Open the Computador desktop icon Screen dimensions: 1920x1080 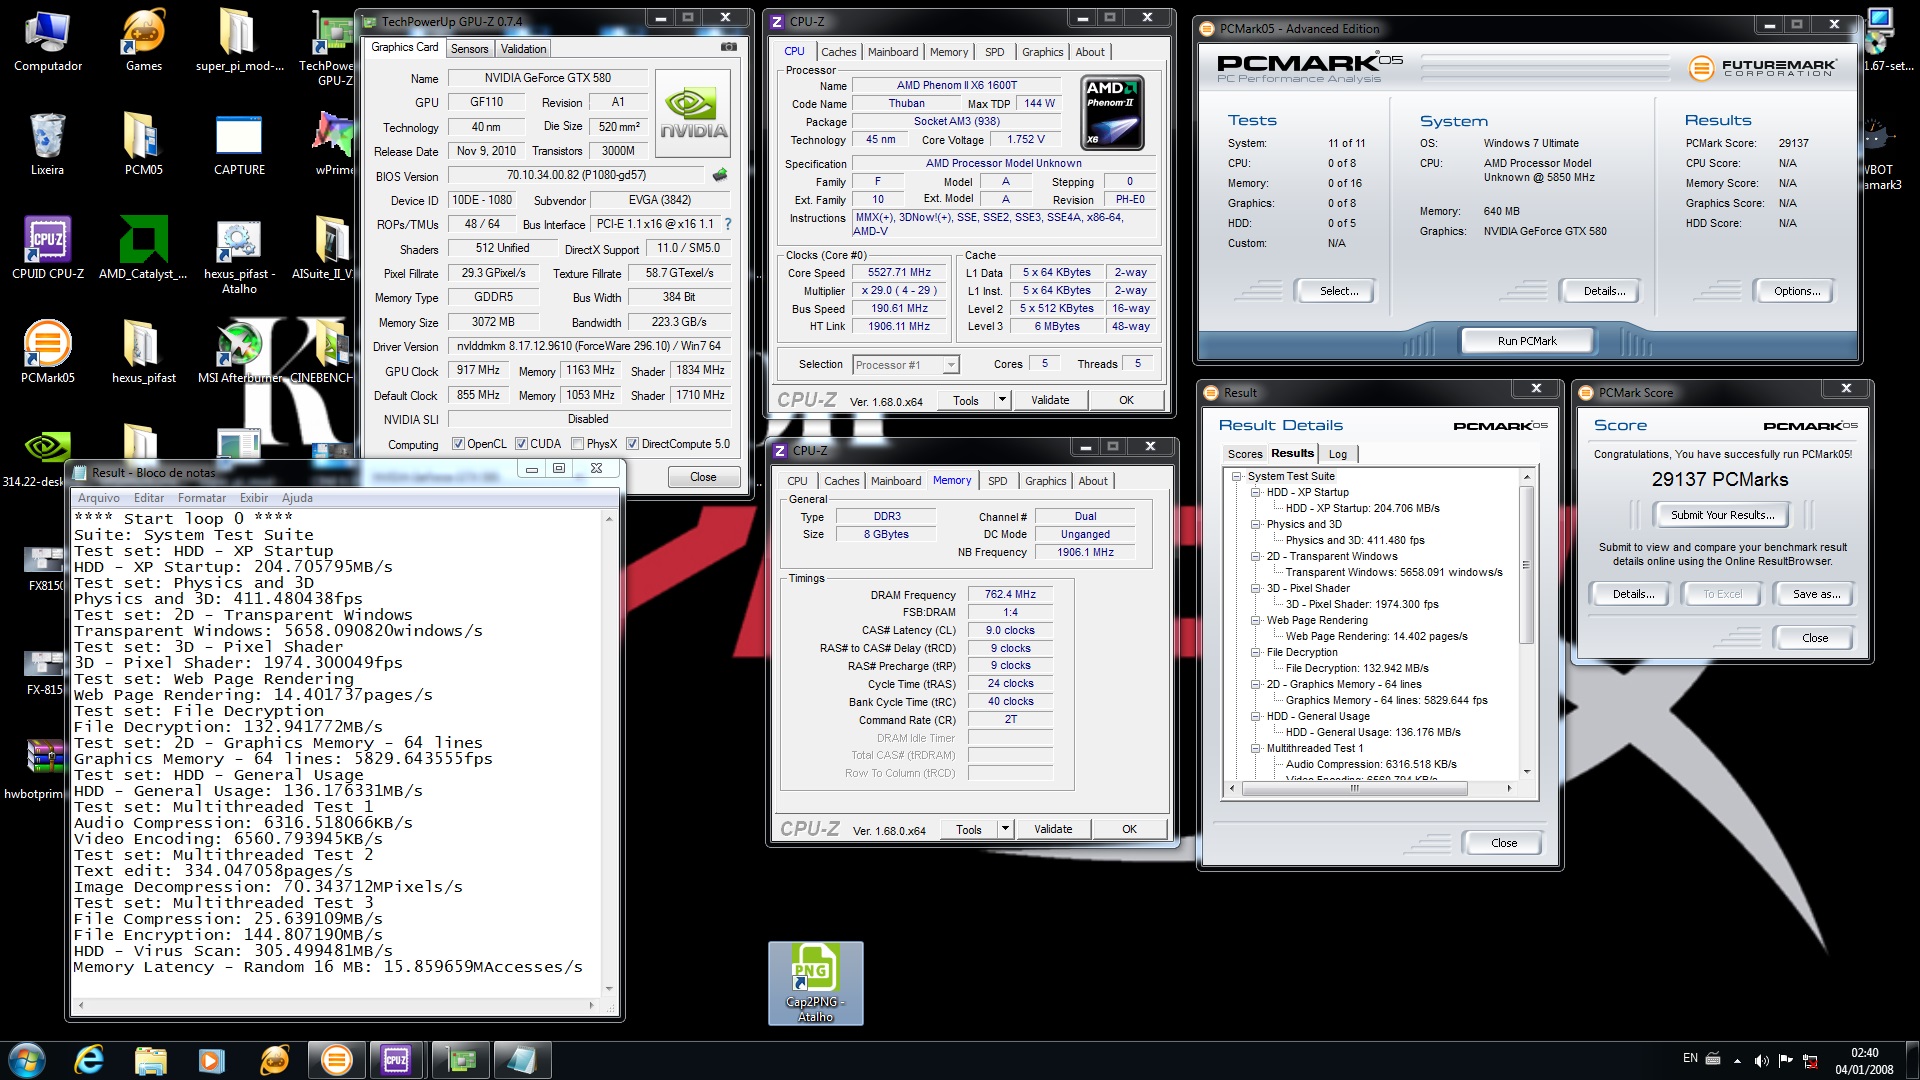click(47, 41)
